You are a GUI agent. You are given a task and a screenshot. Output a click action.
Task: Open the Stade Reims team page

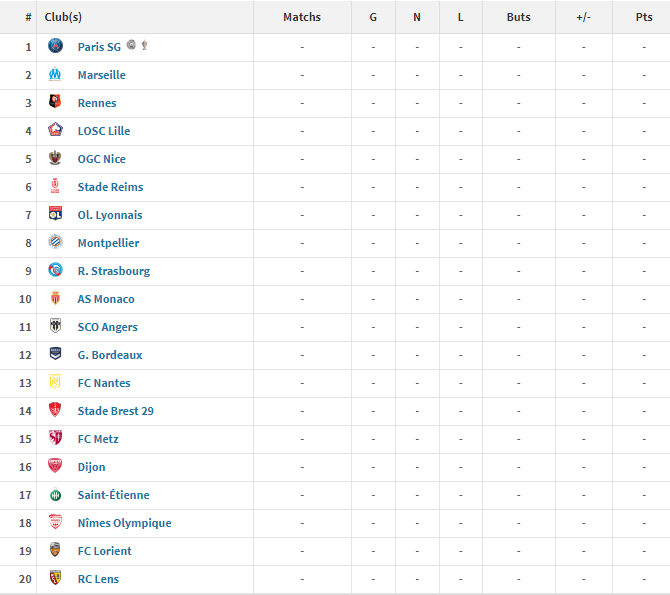(x=110, y=187)
